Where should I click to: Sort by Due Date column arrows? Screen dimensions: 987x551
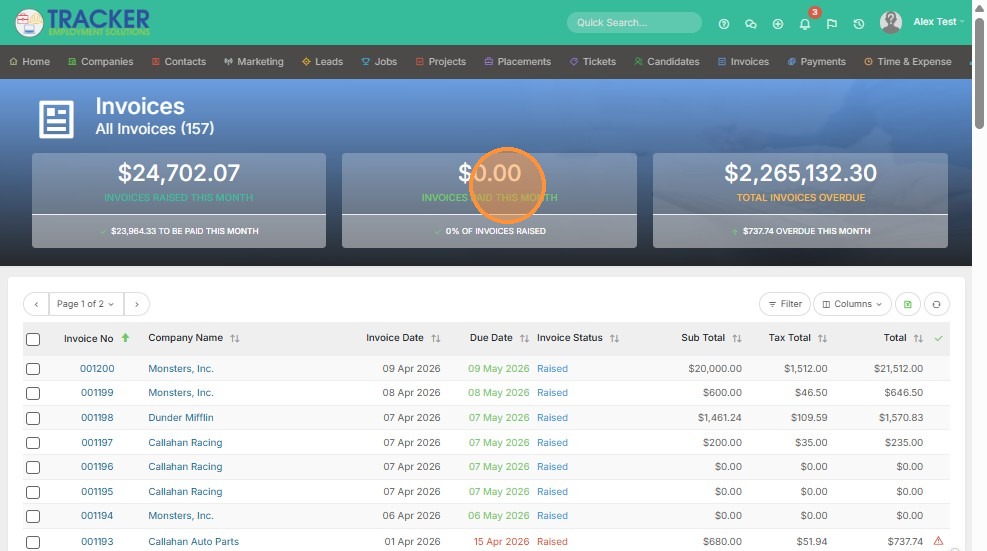[x=524, y=338]
